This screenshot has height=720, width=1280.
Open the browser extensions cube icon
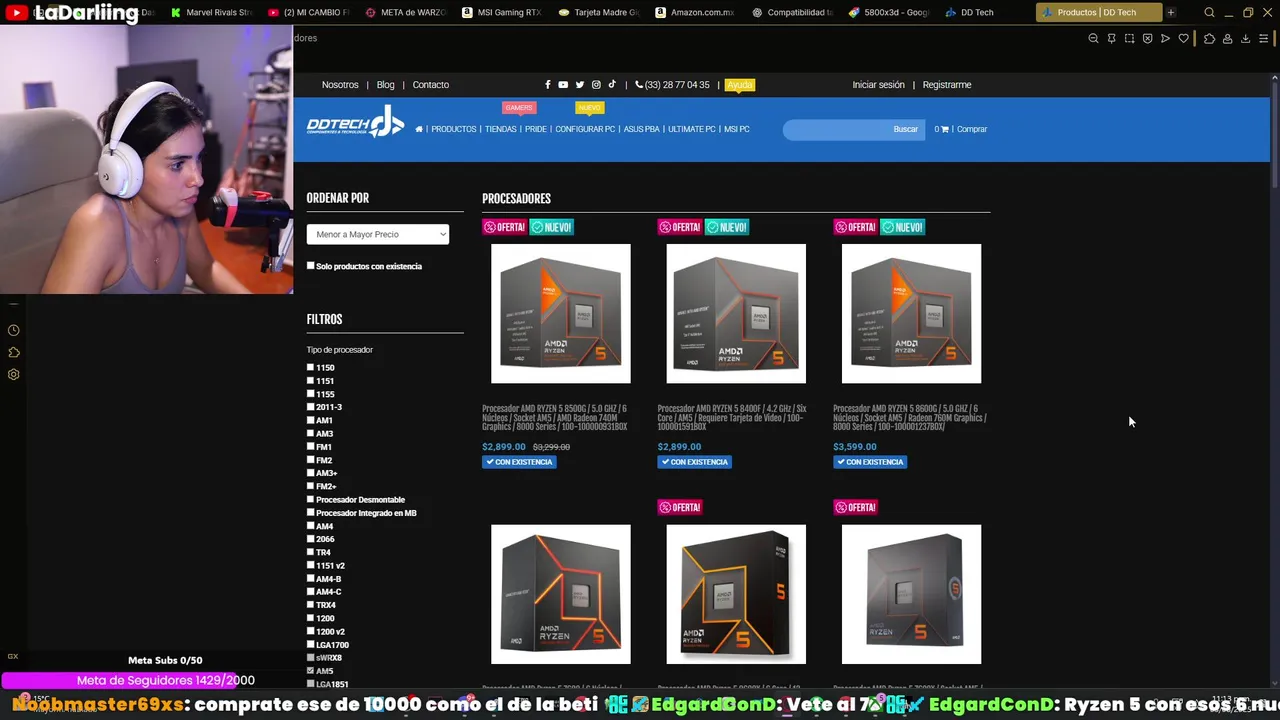pyautogui.click(x=1209, y=39)
